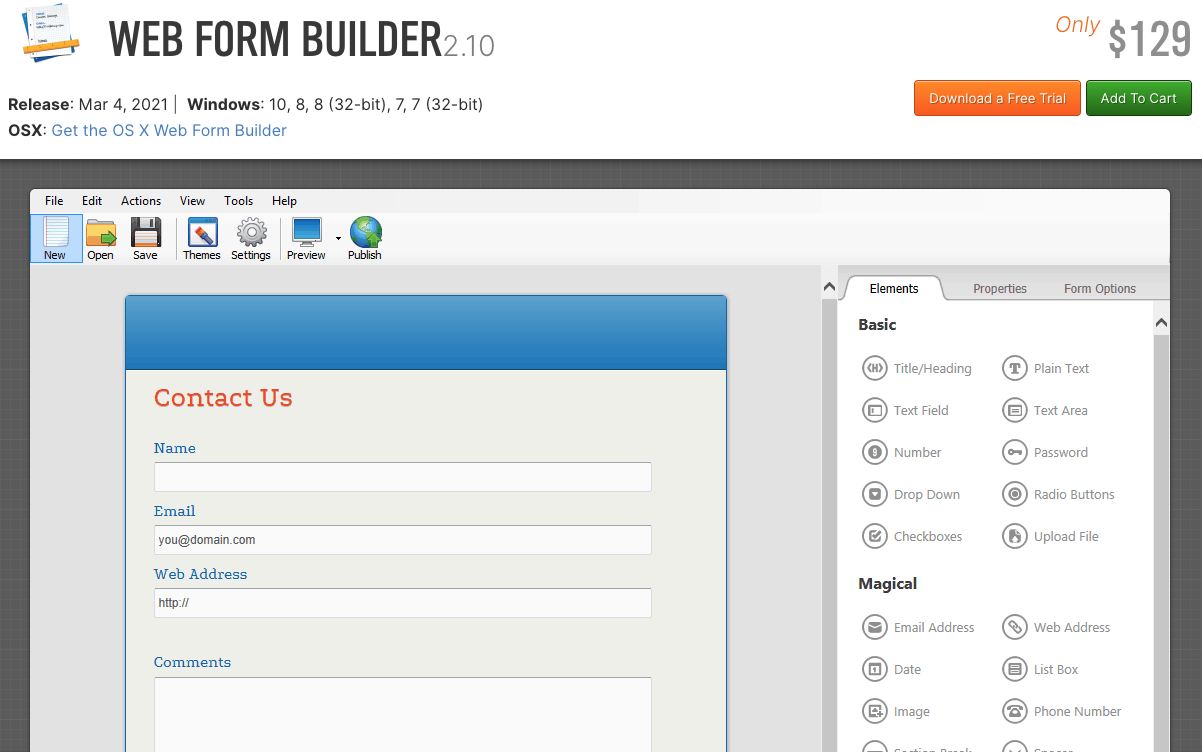Switch to the Properties tab

[x=999, y=289]
